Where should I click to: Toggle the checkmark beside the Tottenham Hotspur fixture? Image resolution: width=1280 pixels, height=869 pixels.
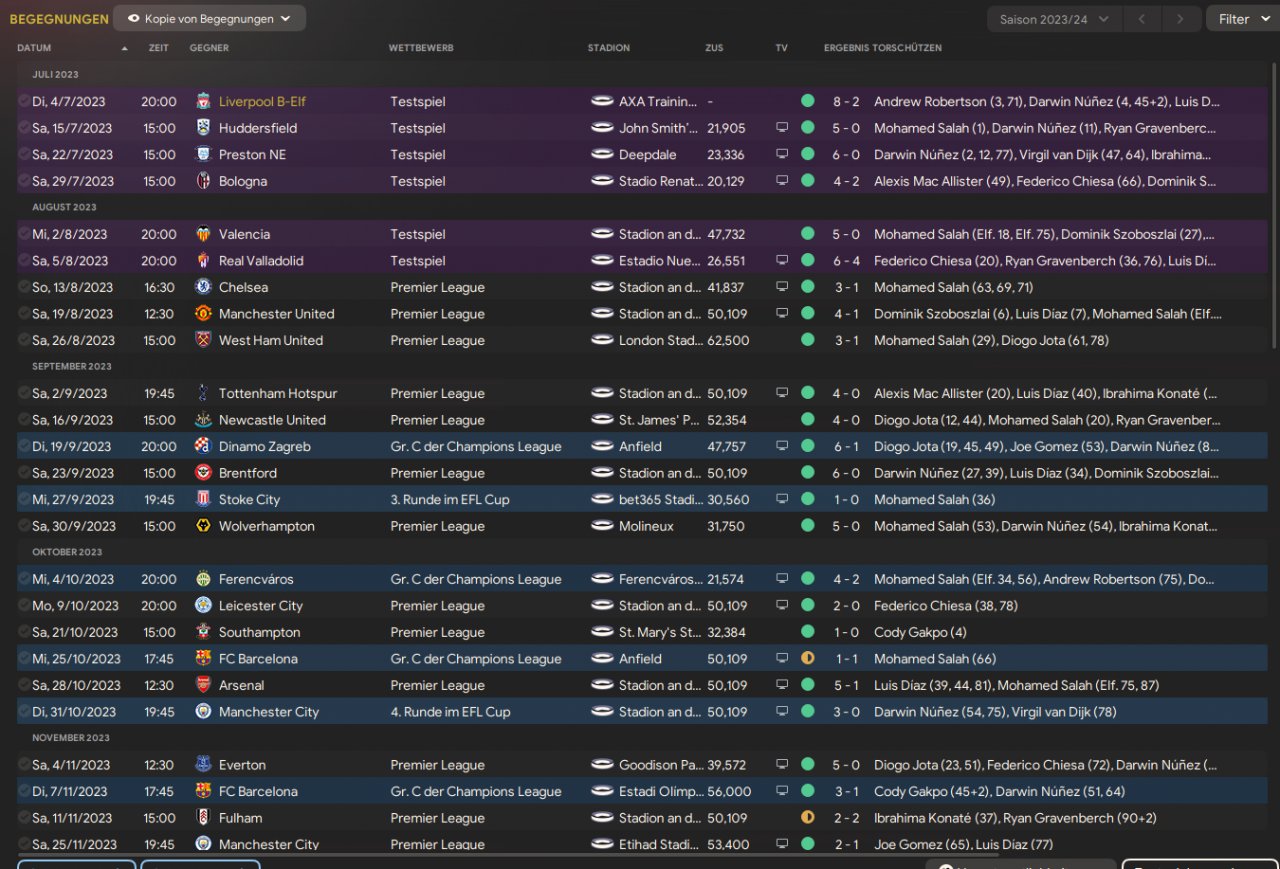pos(24,393)
